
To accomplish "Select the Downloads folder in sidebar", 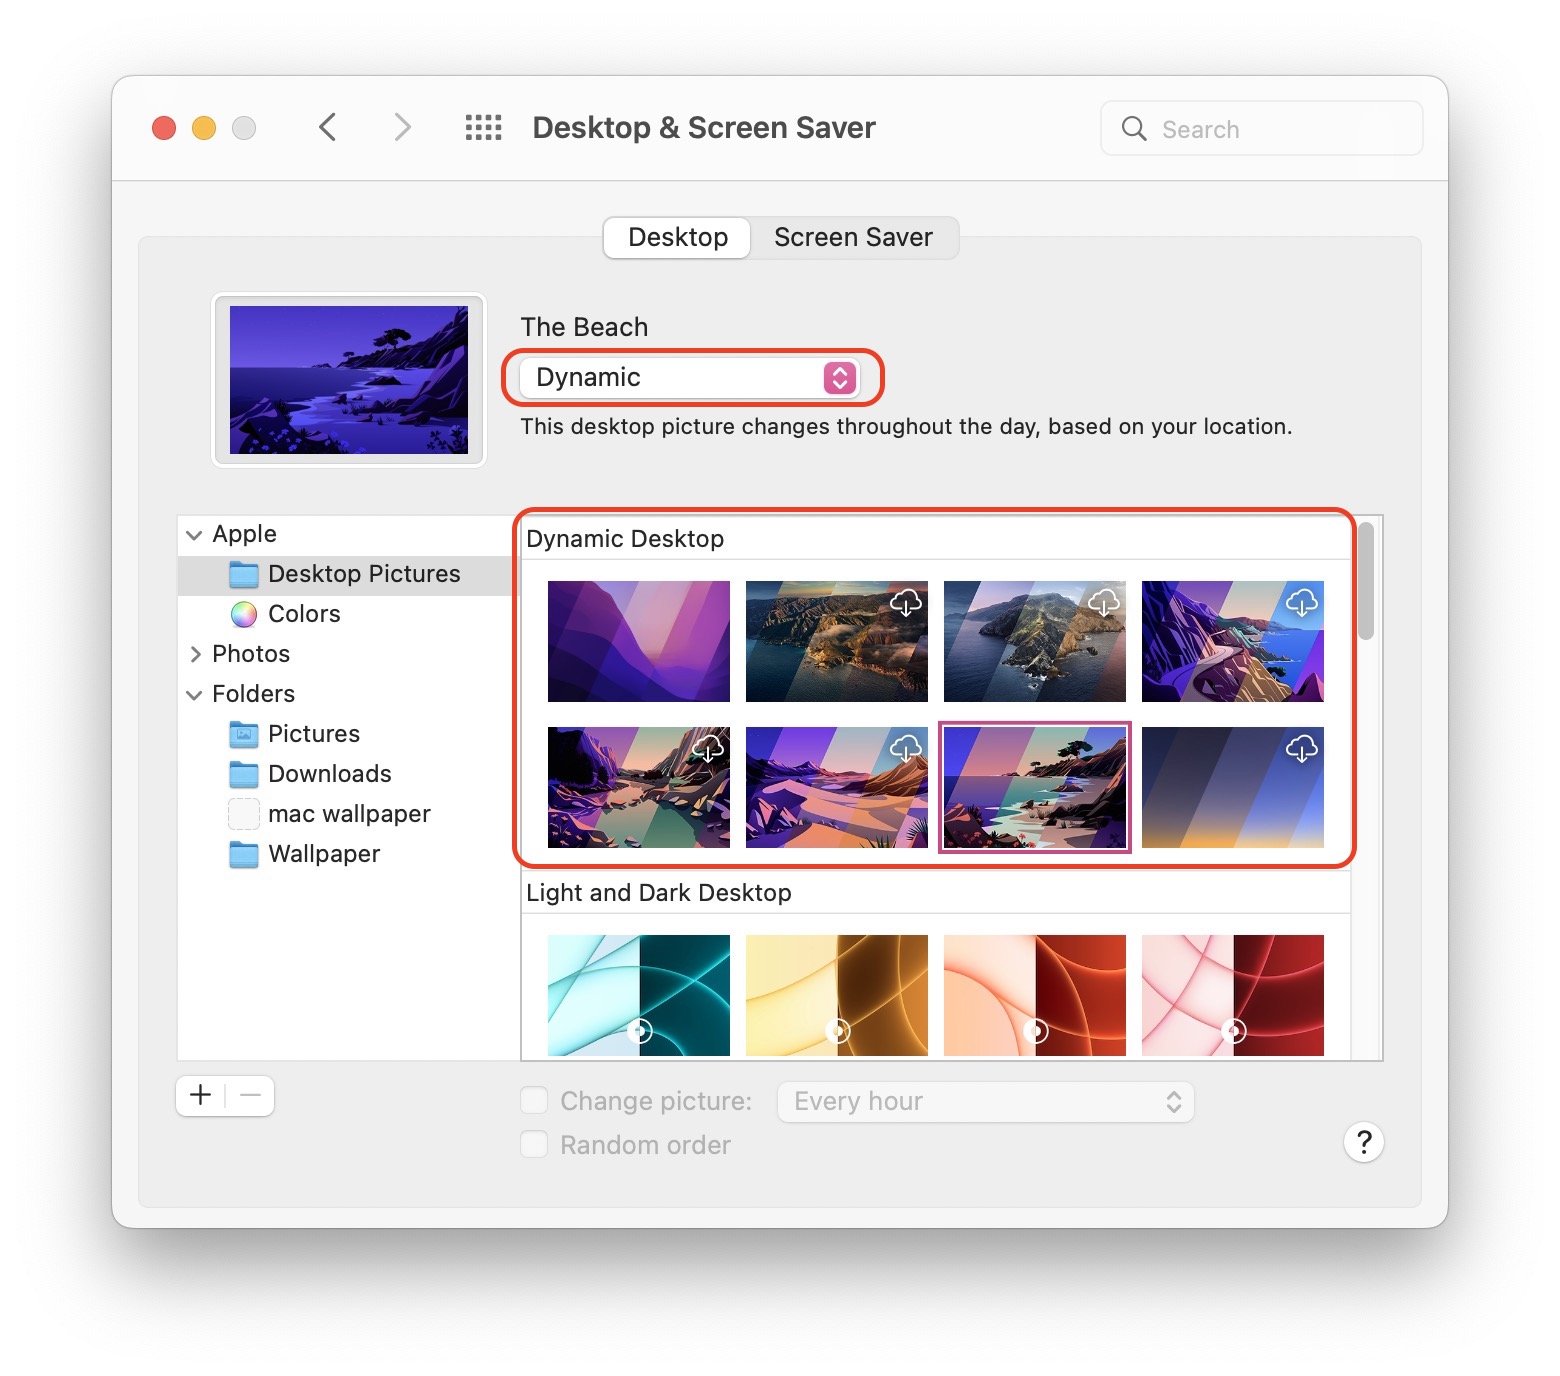I will [329, 774].
